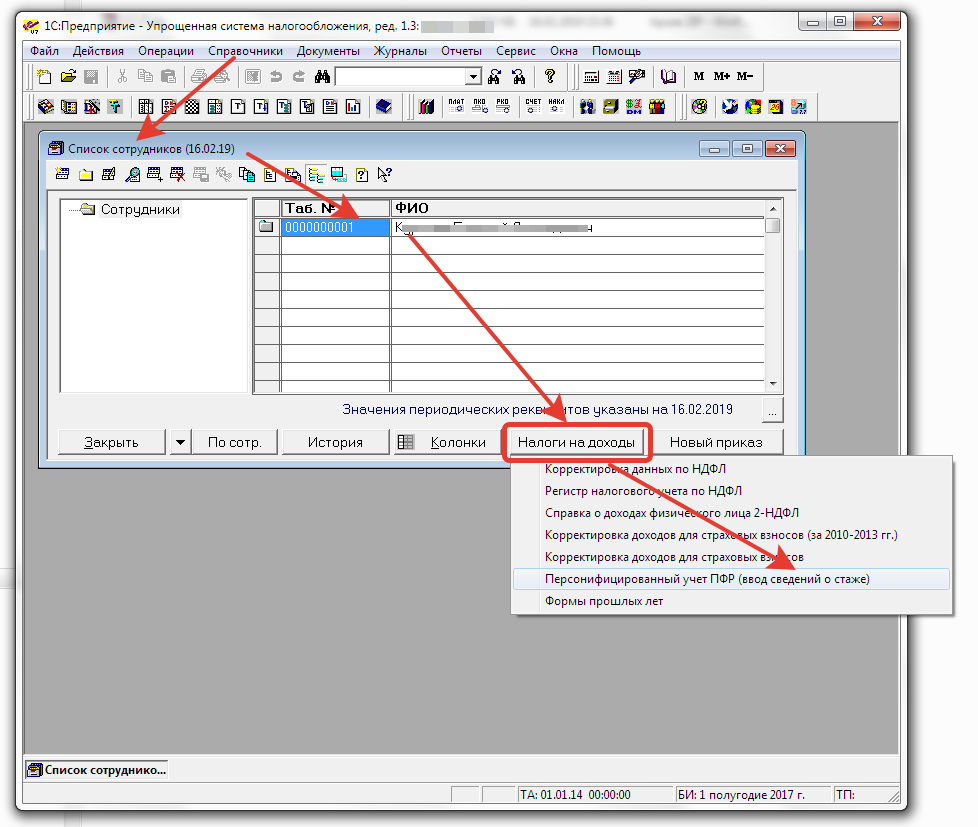Click the CD with question mark icon
The image size is (978, 827).
699,107
